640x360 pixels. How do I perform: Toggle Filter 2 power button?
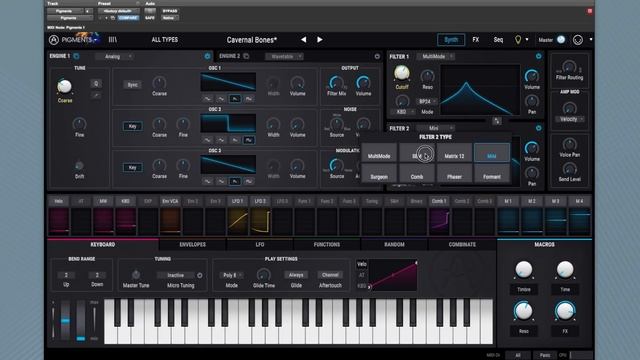[538, 128]
